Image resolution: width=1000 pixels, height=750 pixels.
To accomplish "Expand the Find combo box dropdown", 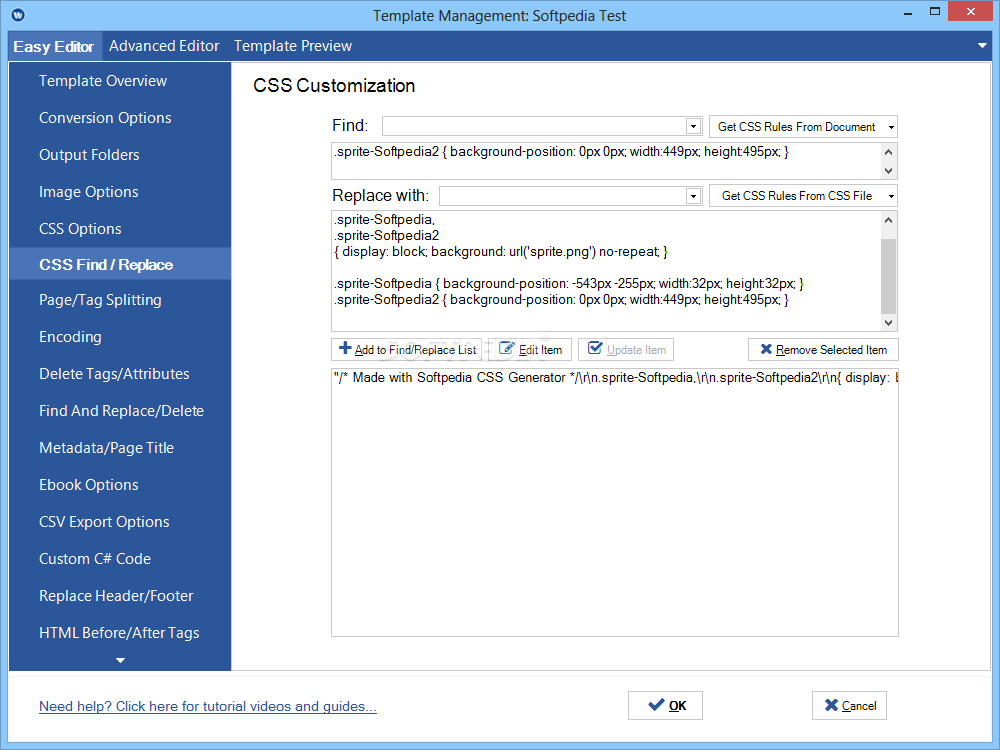I will point(693,126).
